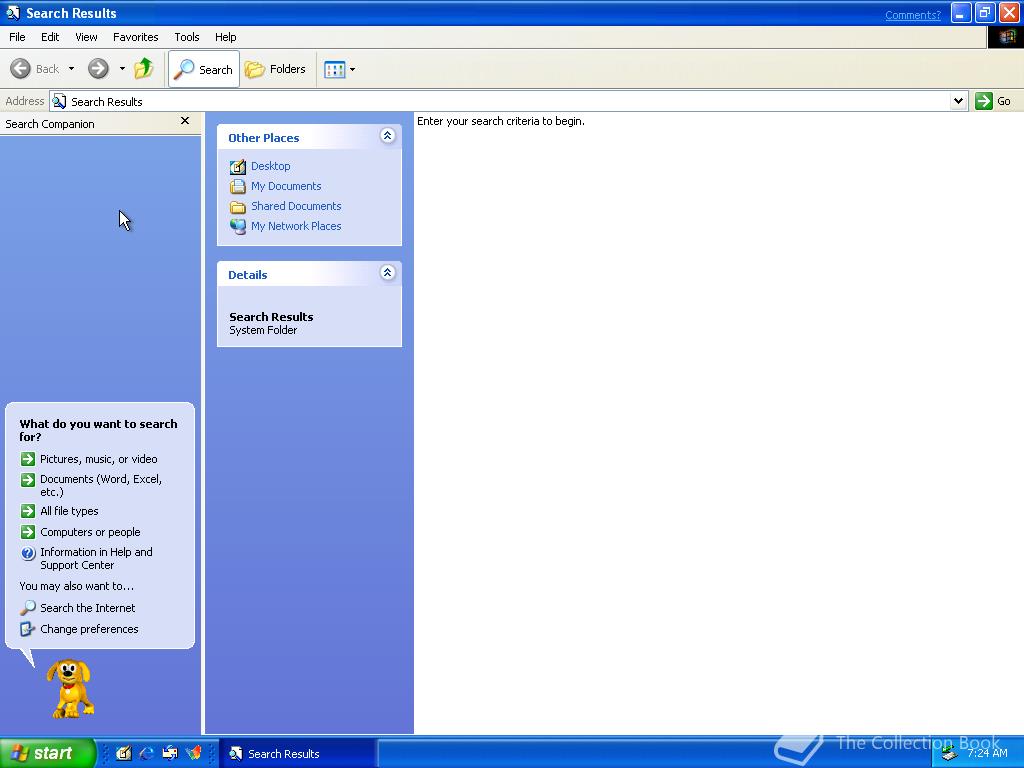
Task: Open Desktop link in Other Places
Action: [270, 166]
